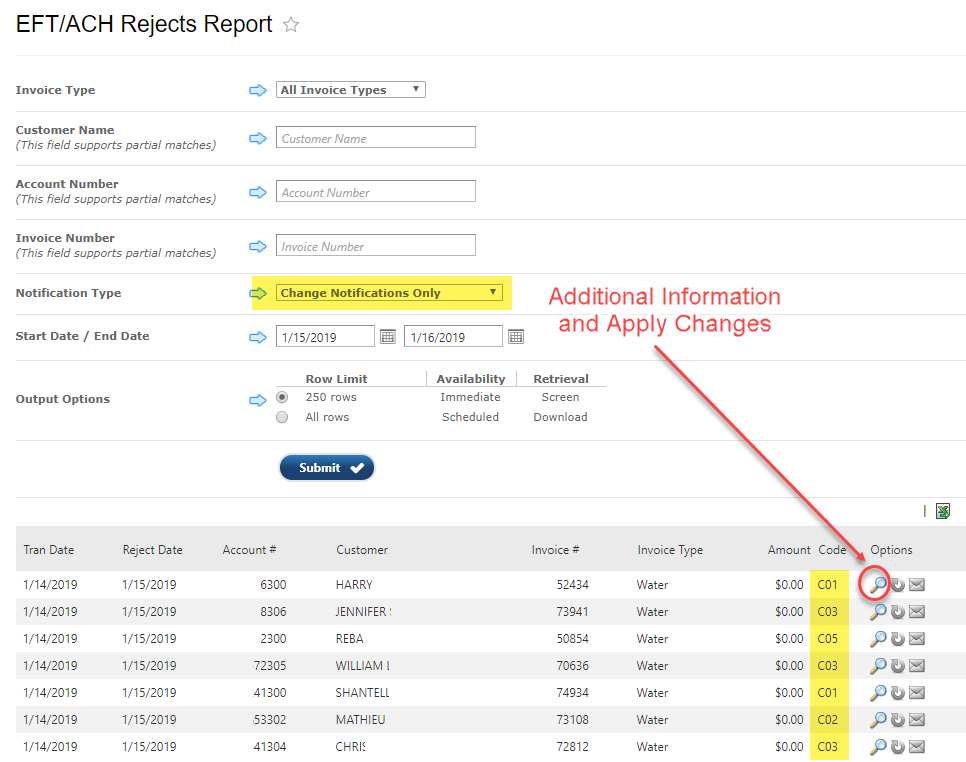Select the All rows radio option
This screenshot has width=966, height=762.
282,417
